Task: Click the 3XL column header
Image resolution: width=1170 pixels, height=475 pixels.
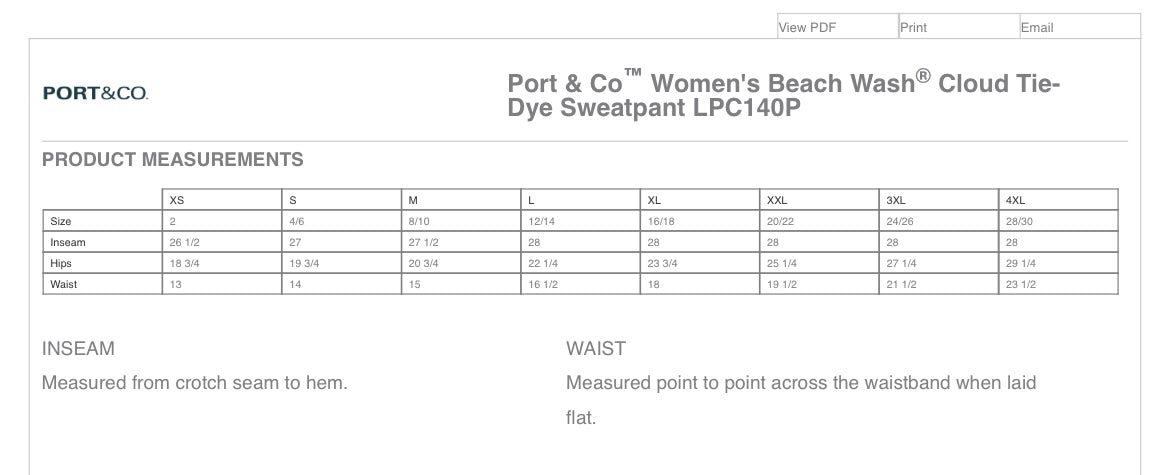Action: pos(896,200)
